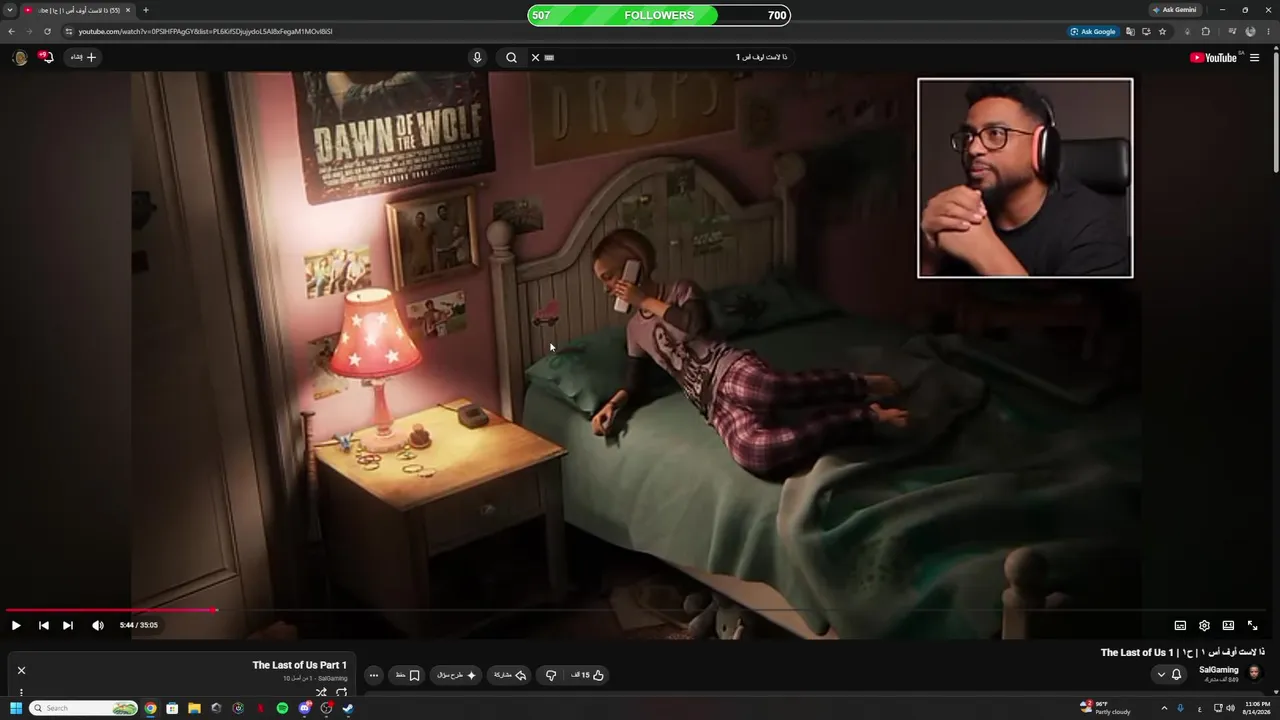Open the video share button
1280x720 pixels.
click(510, 675)
